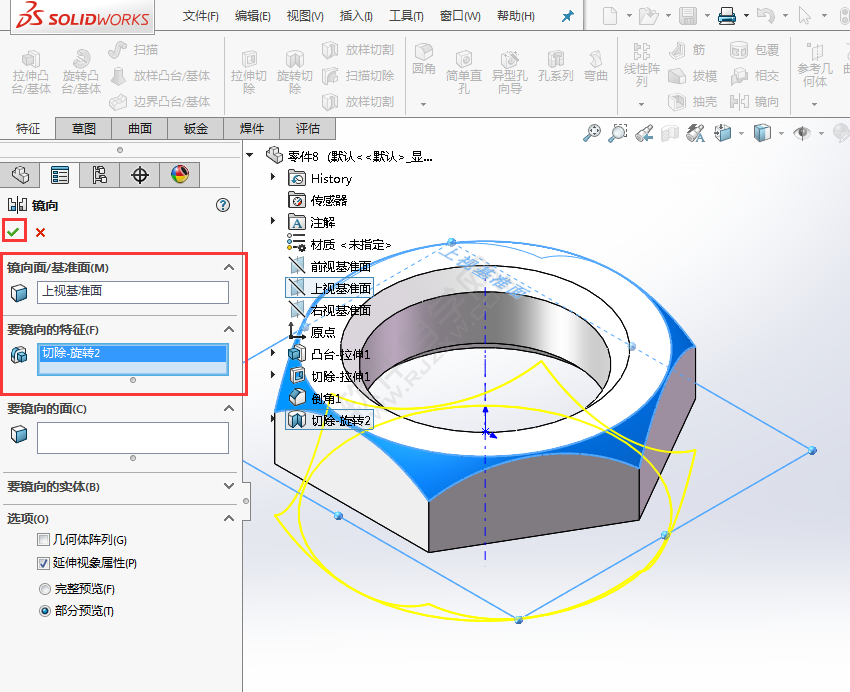Screen dimensions: 850x692
Task: Select Cut-Revolve2 in design tree
Action: pyautogui.click(x=330, y=420)
